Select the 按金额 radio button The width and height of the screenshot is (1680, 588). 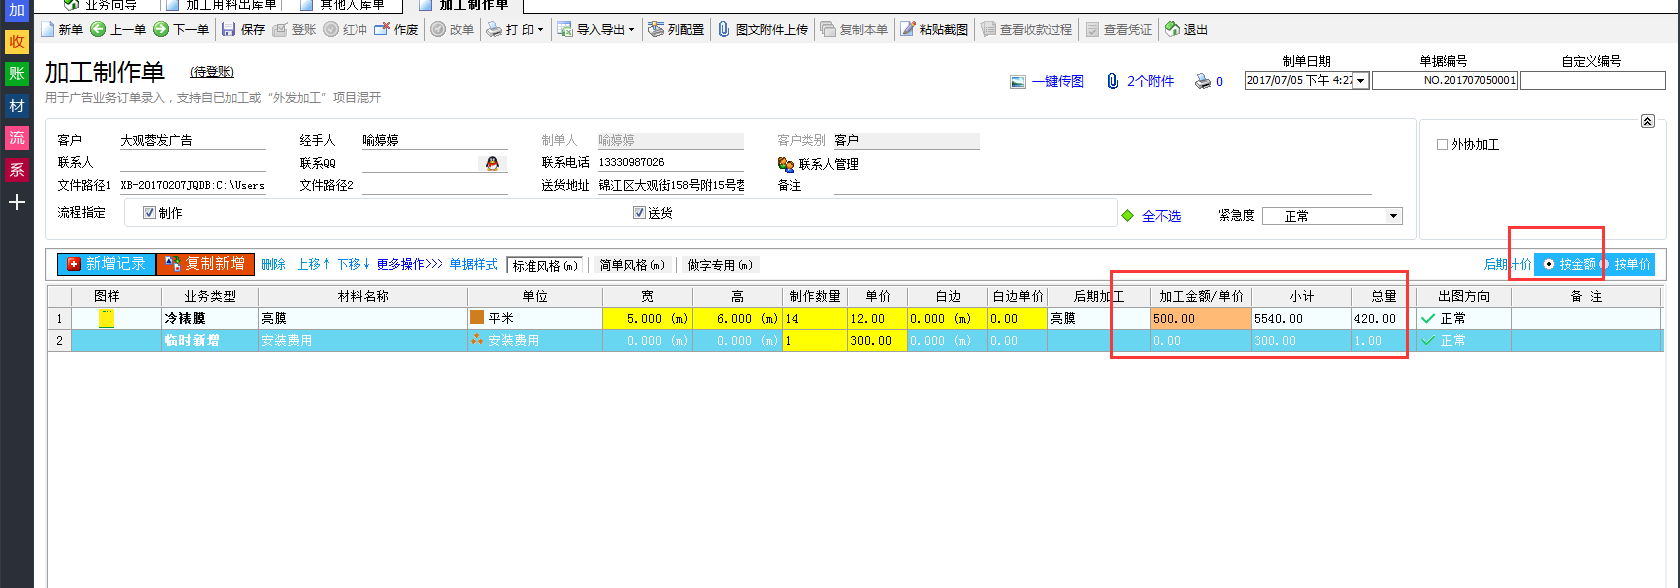coord(1549,265)
